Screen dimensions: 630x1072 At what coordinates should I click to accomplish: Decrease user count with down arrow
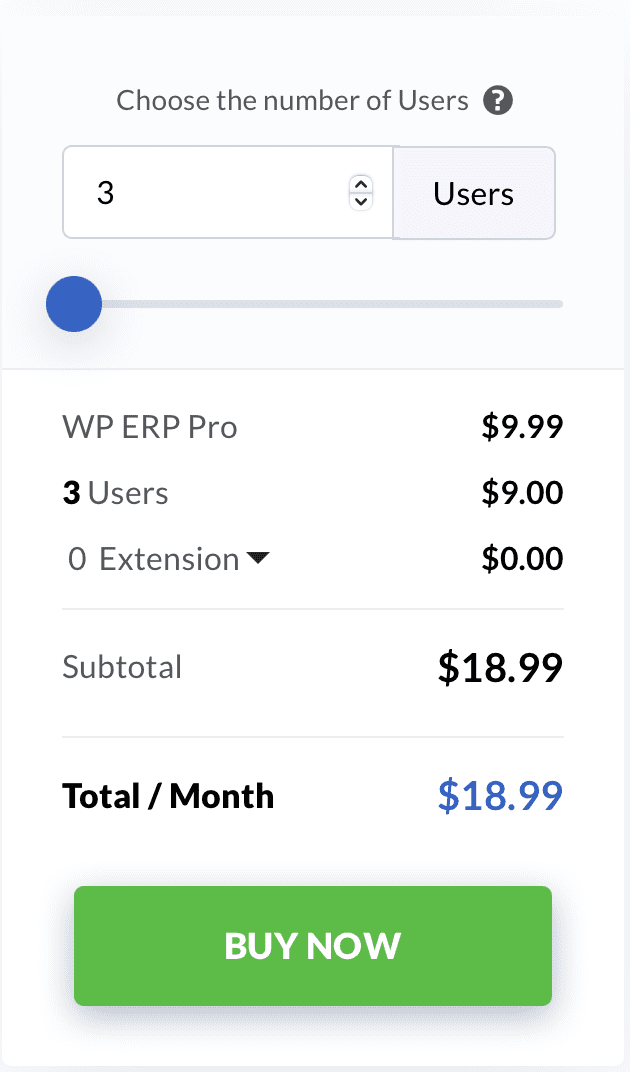click(x=361, y=200)
